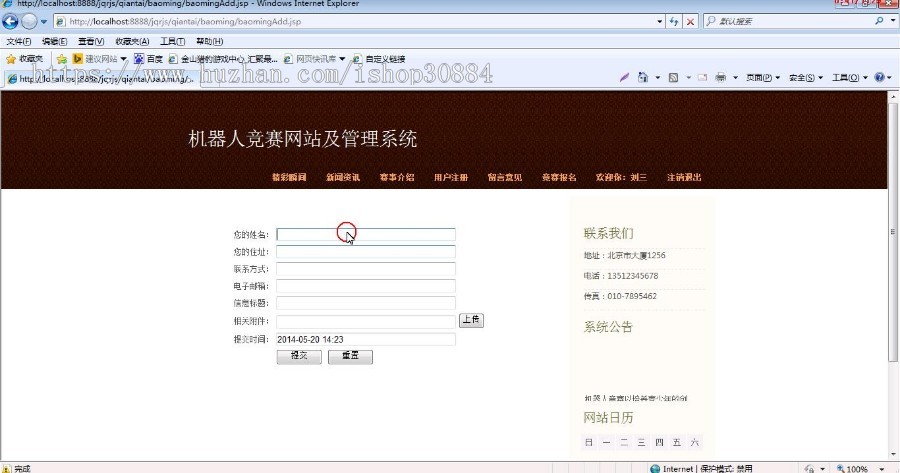The height and width of the screenshot is (473, 900).
Task: Open the 金山猎豹游戏中心 favorites link
Action: click(223, 59)
